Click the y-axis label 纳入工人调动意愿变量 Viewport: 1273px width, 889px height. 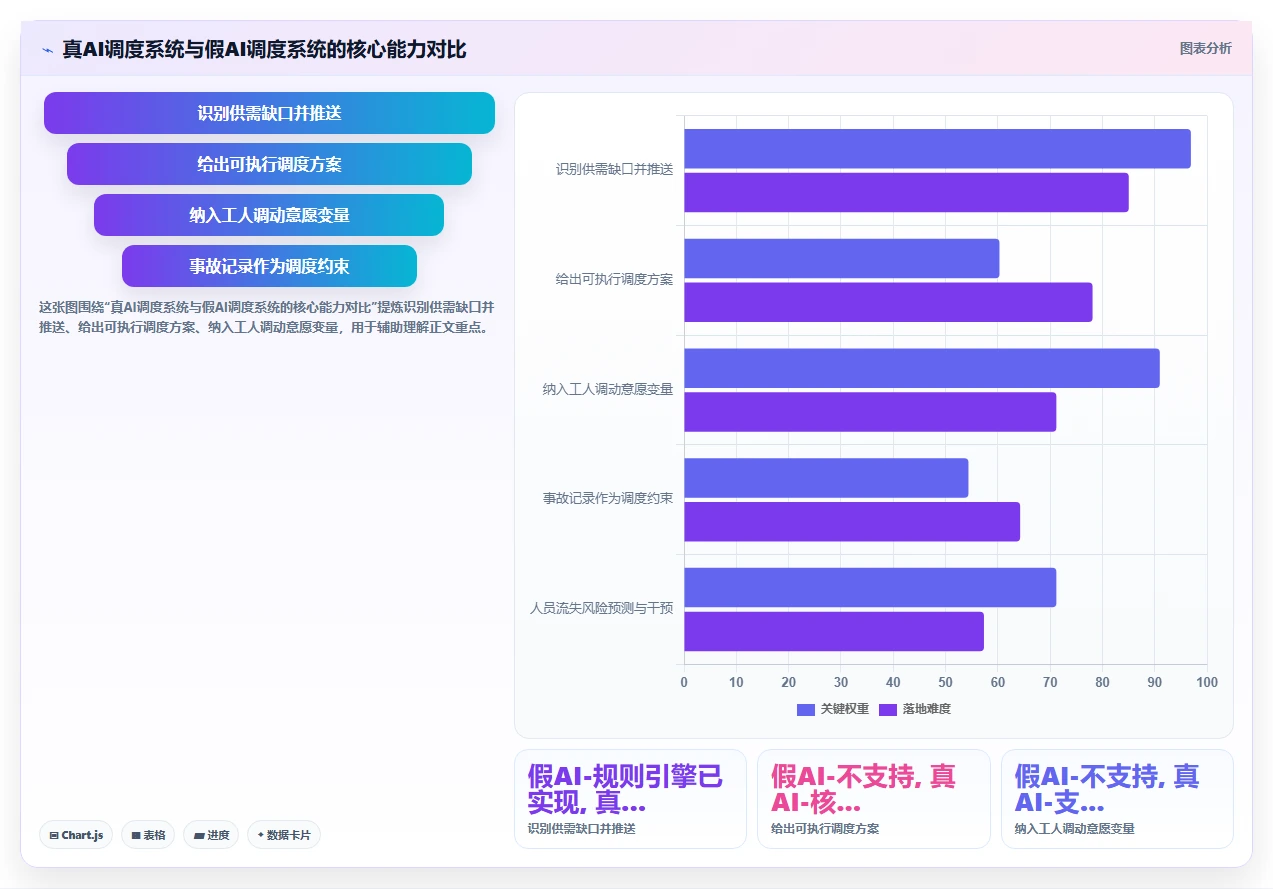coord(608,389)
